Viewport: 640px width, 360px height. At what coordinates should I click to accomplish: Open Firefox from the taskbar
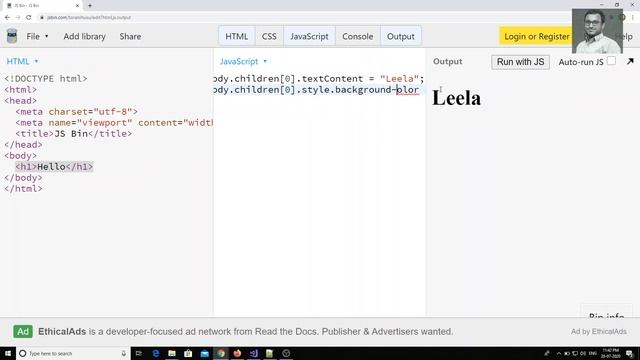pyautogui.click(x=237, y=353)
